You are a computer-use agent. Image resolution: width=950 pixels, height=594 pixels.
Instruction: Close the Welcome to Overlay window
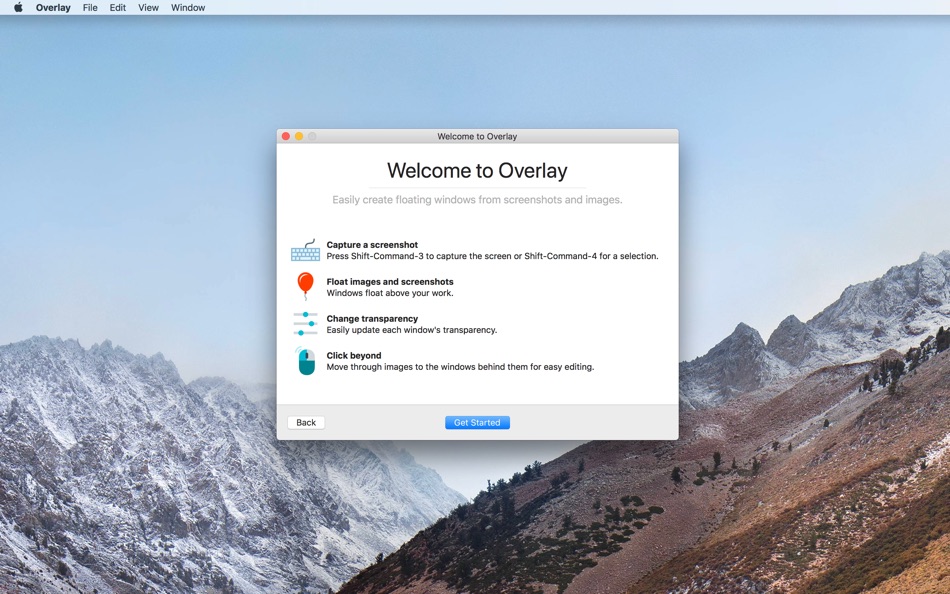[286, 136]
